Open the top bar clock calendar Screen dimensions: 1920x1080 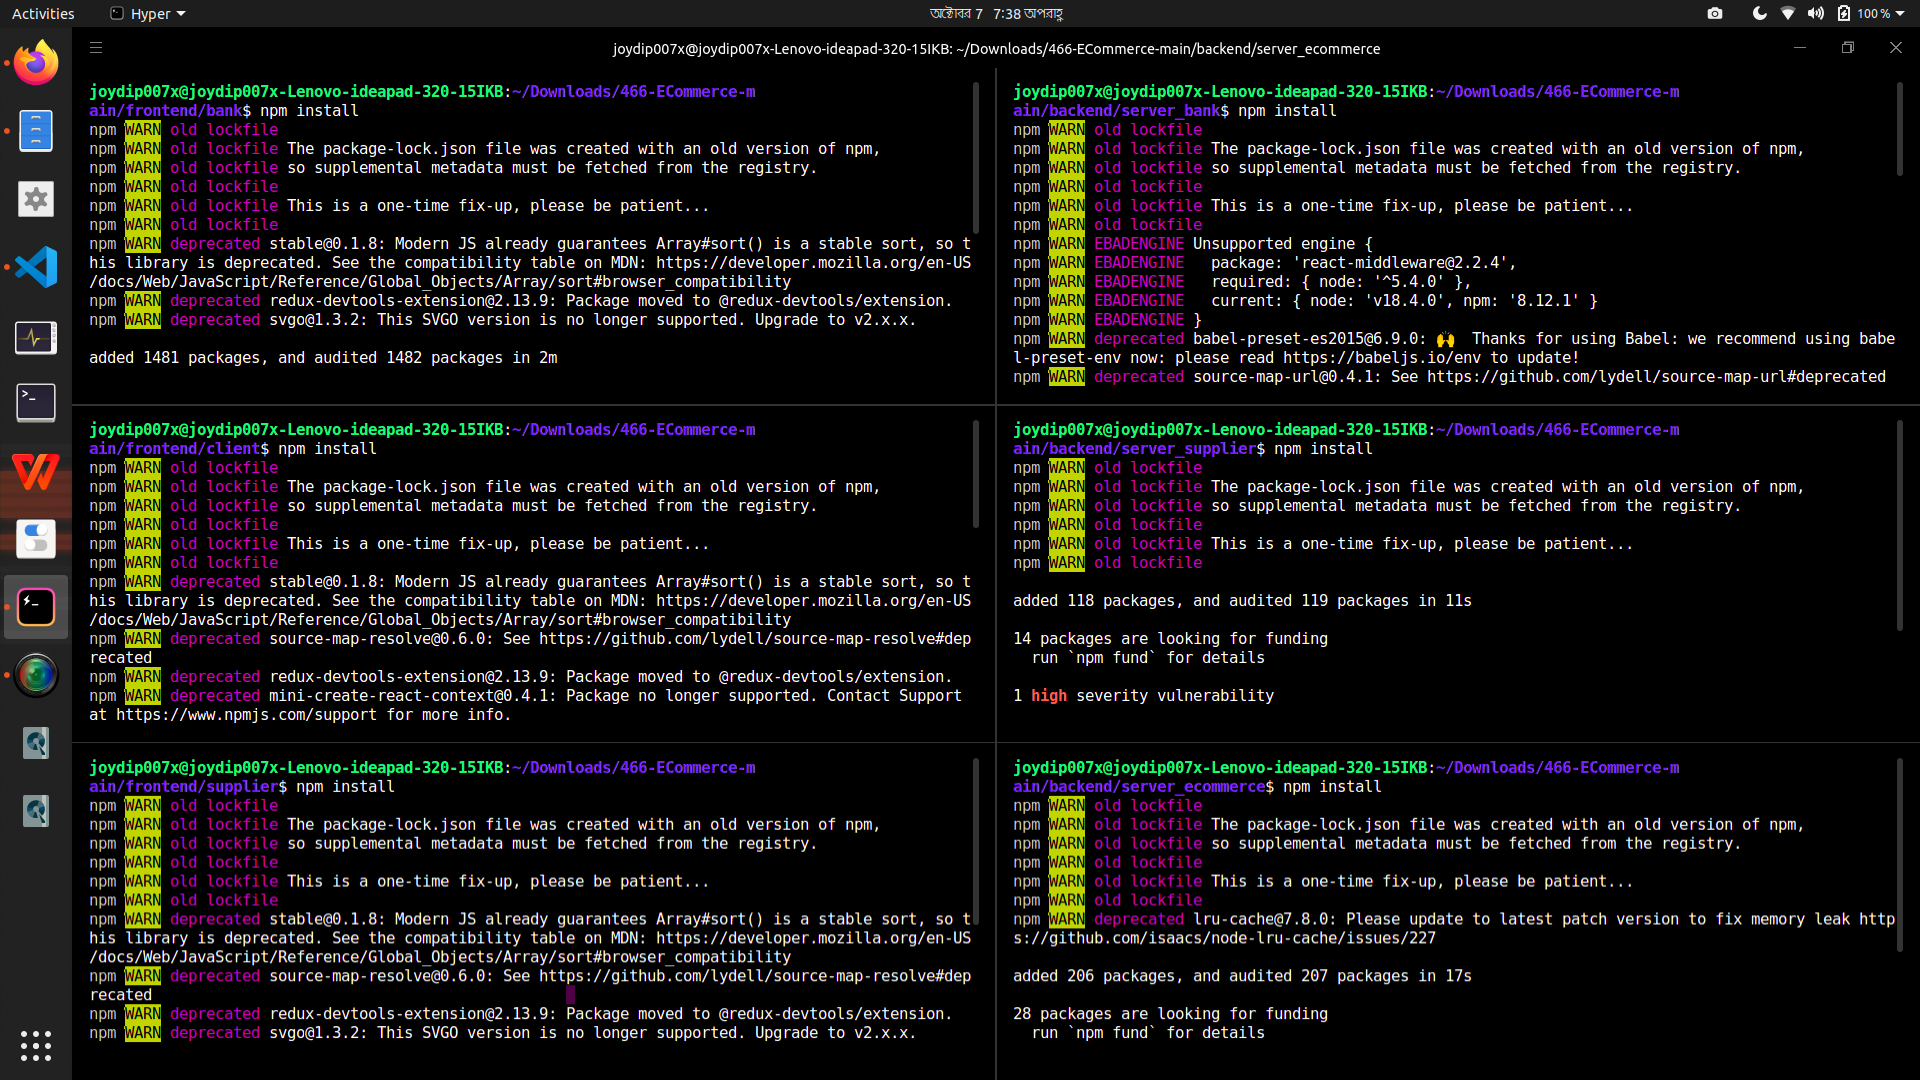pyautogui.click(x=996, y=14)
